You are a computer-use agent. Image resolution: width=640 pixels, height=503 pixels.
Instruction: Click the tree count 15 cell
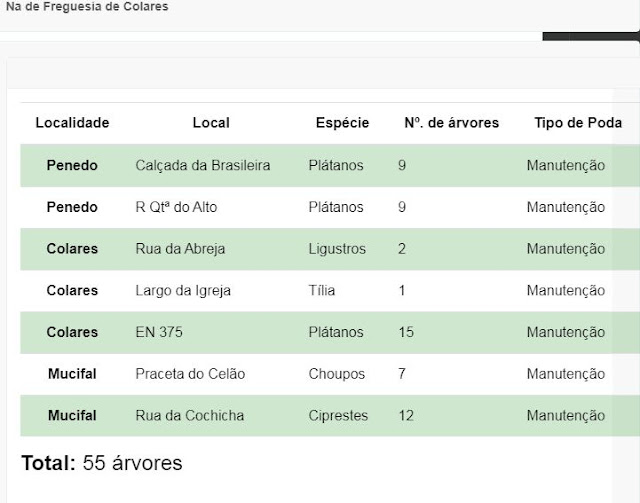point(406,332)
